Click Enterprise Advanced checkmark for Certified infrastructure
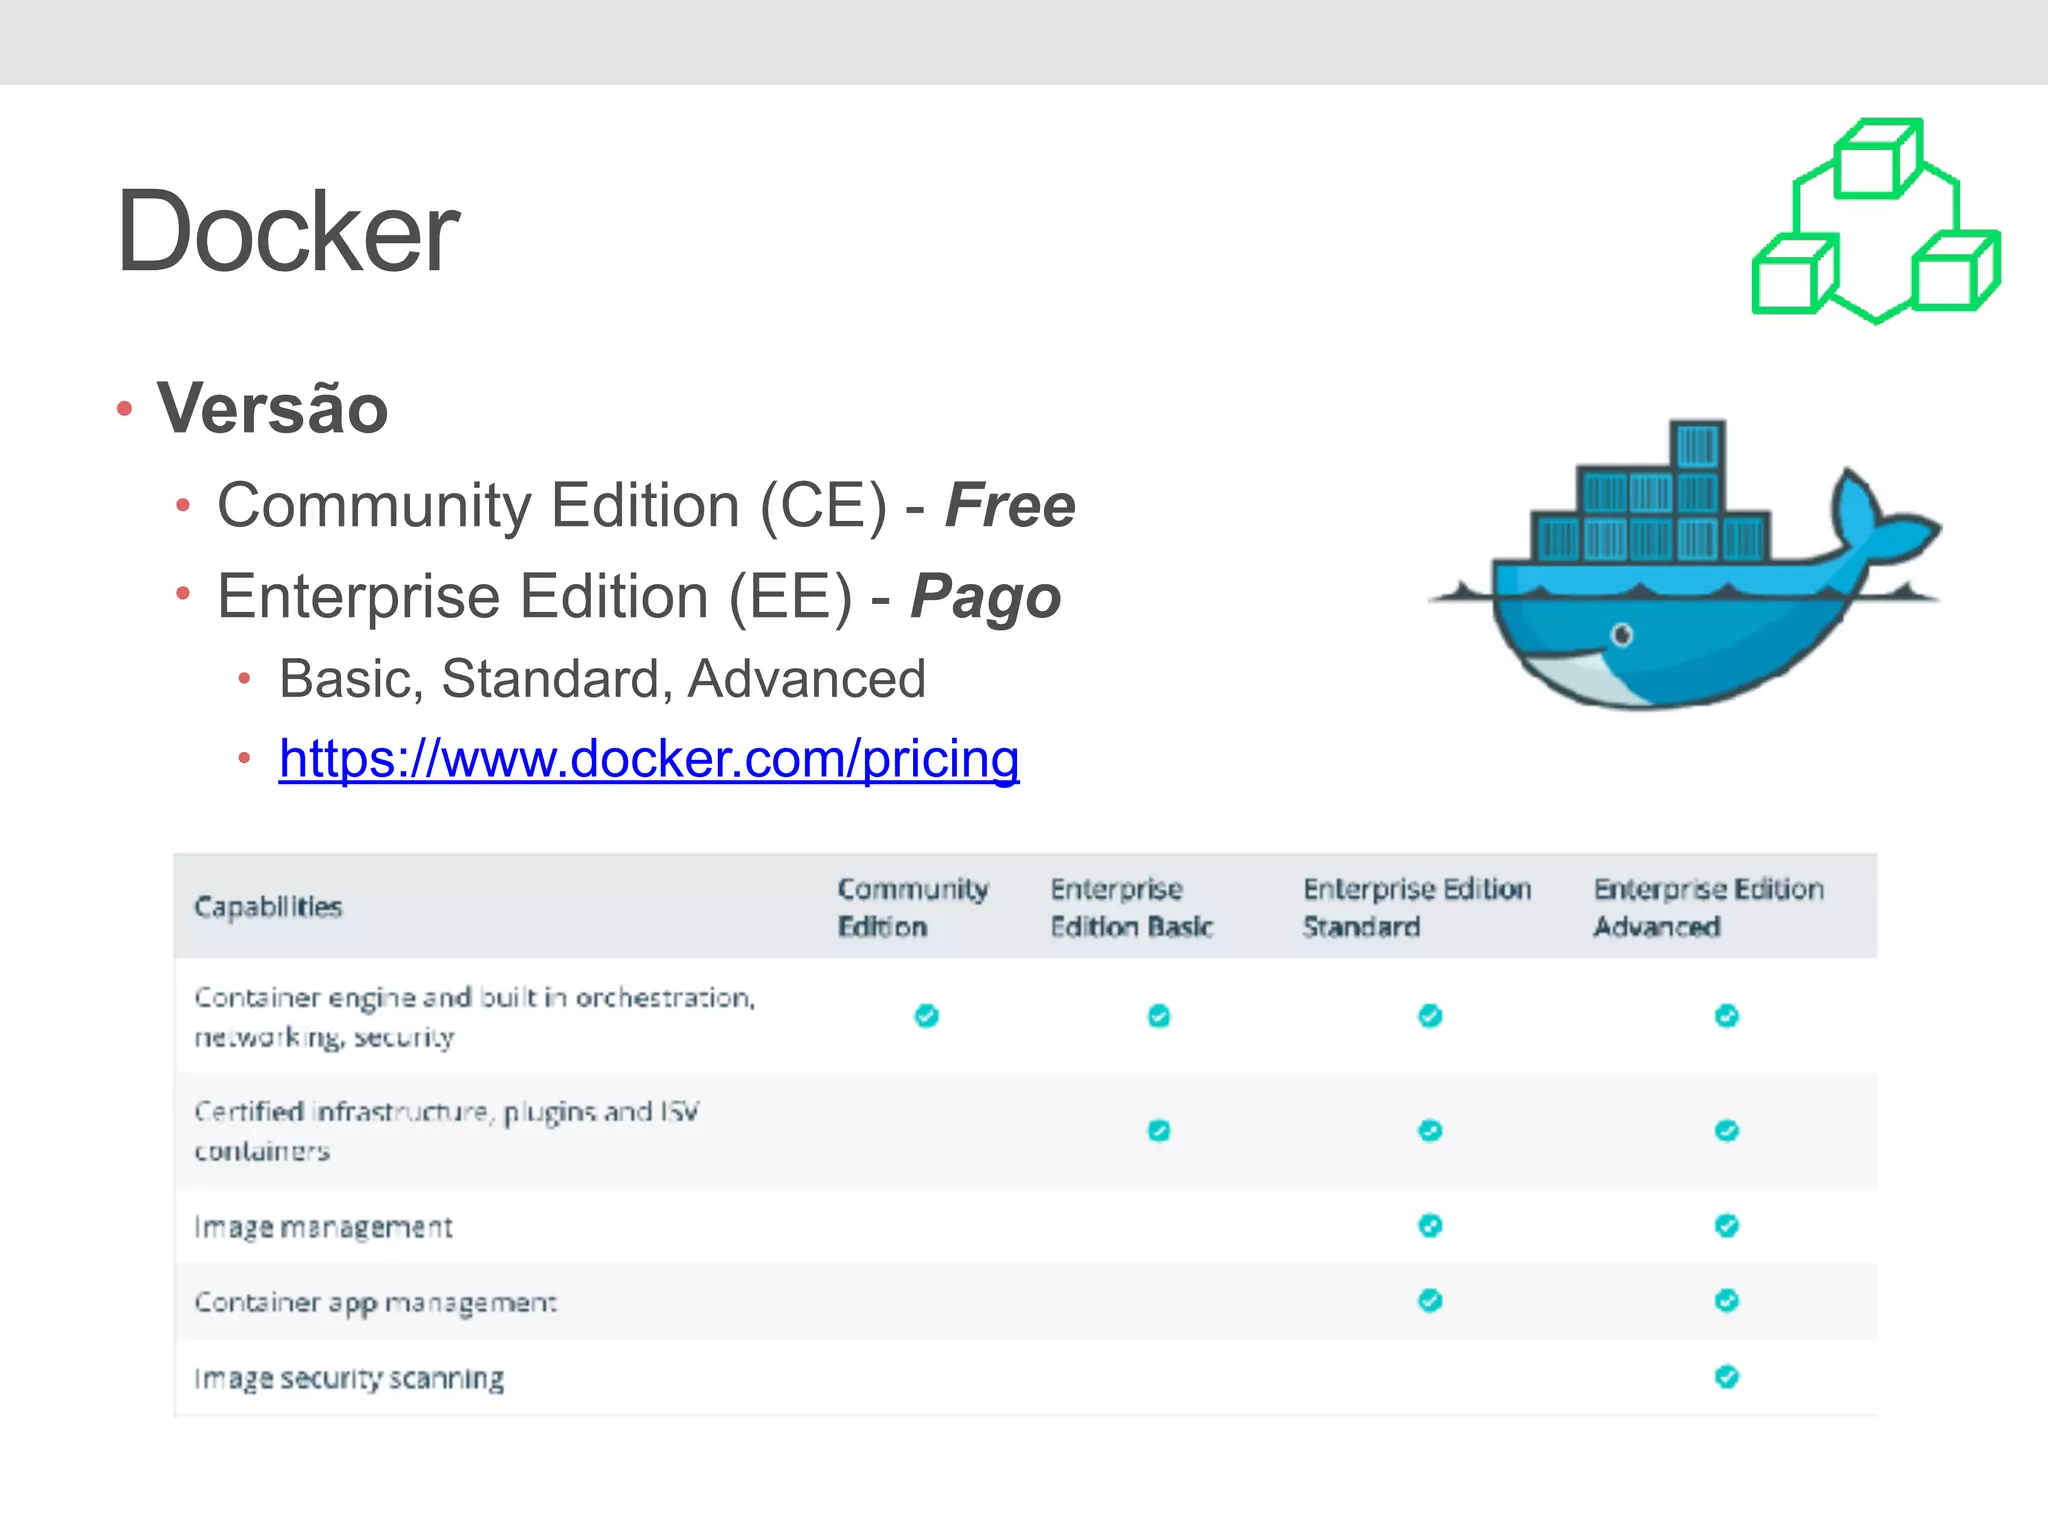This screenshot has width=2048, height=1536. click(1727, 1131)
